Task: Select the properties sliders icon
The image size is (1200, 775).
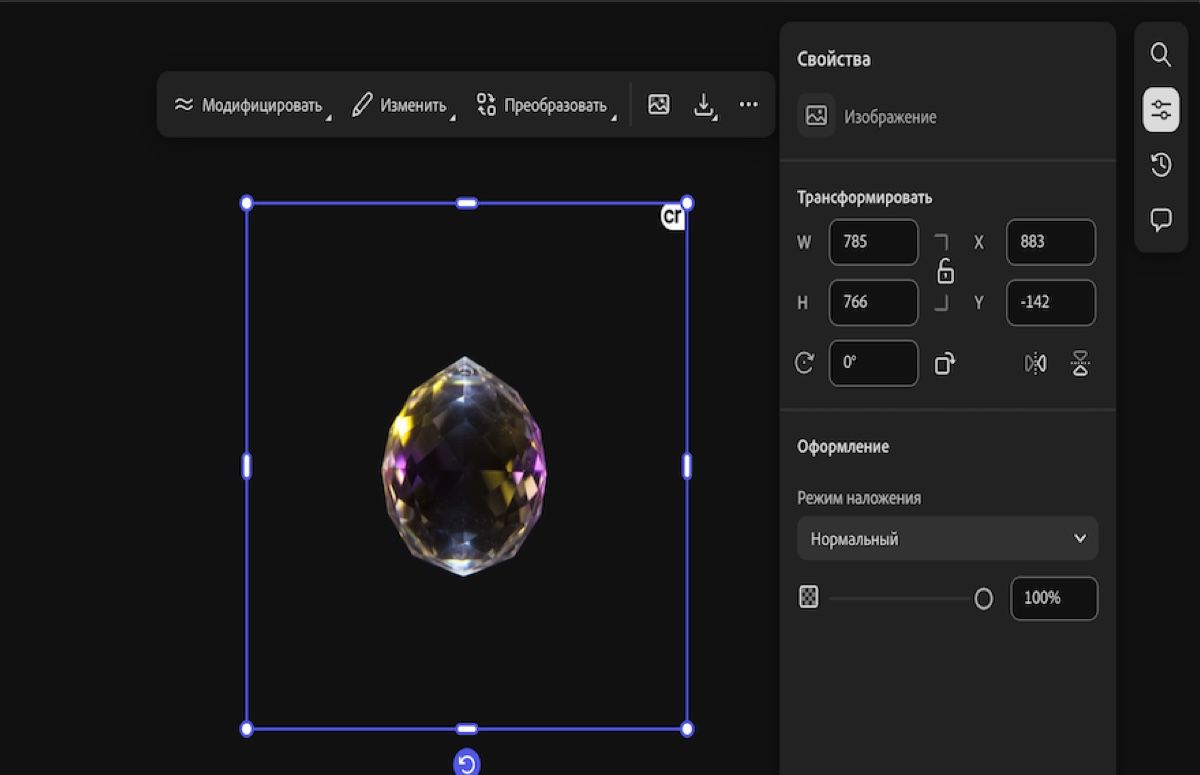Action: pyautogui.click(x=1160, y=110)
